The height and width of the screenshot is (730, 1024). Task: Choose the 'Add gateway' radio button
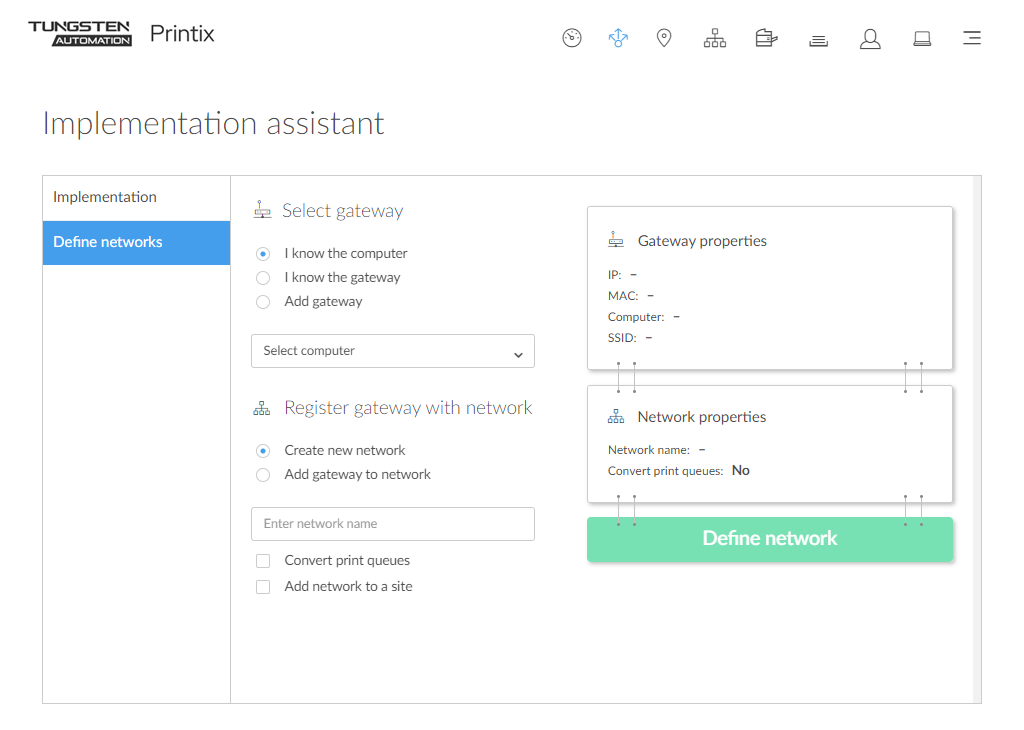pos(263,302)
